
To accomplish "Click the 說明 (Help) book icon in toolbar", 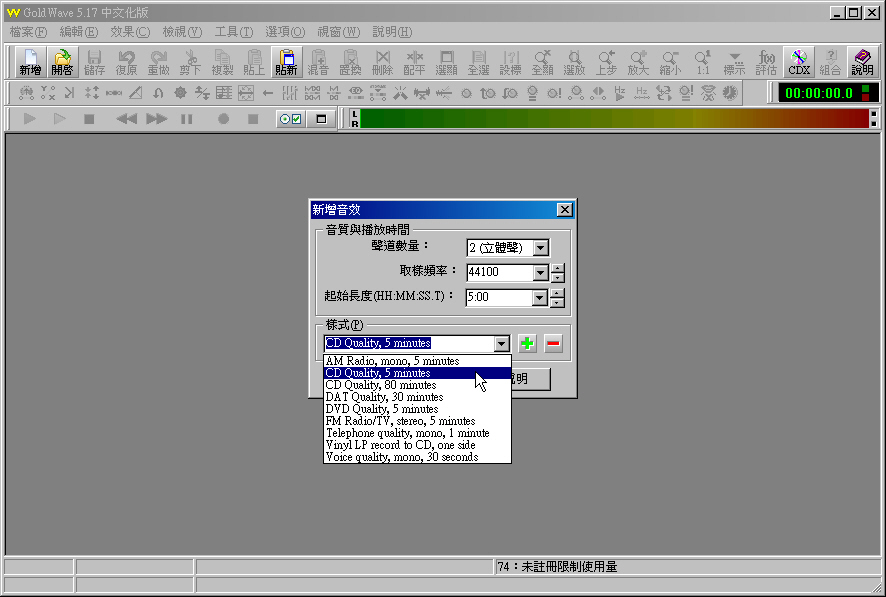I will [x=862, y=62].
